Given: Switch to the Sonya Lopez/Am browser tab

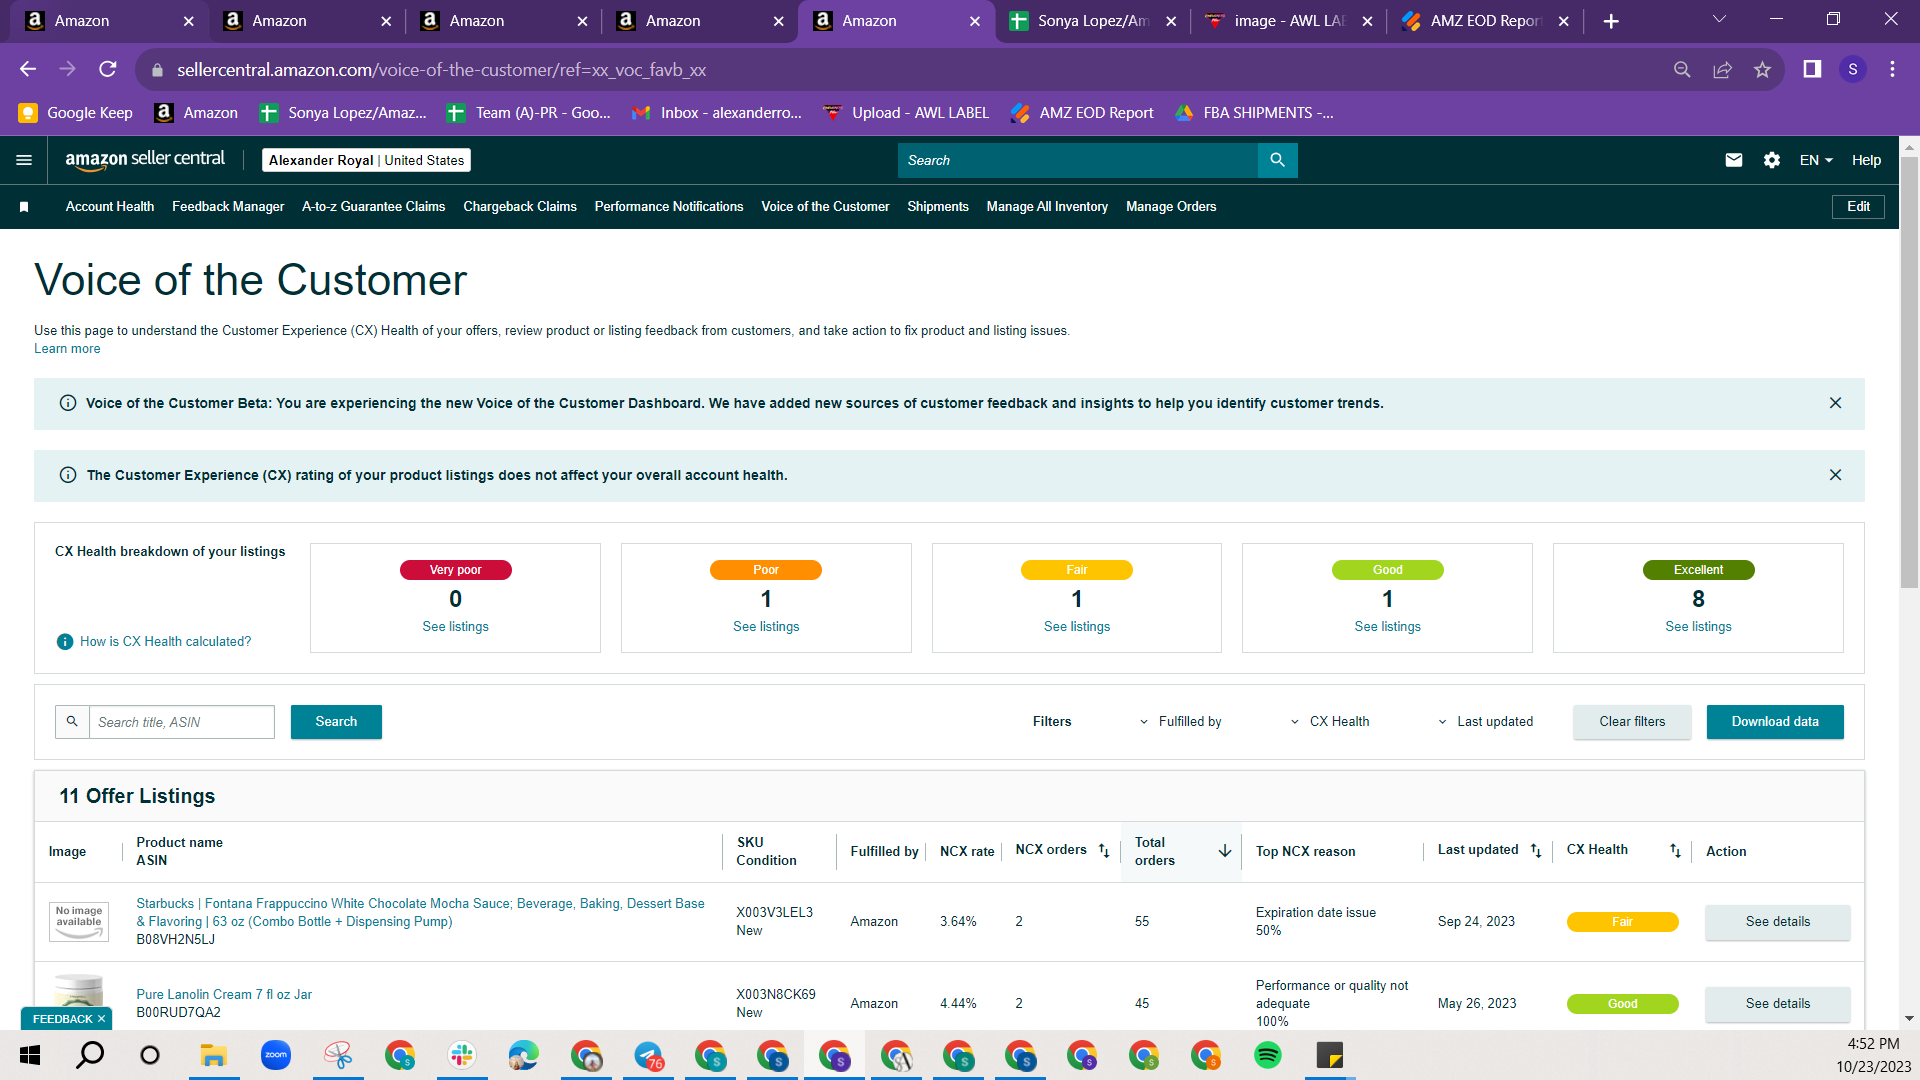Looking at the screenshot, I should click(x=1092, y=21).
